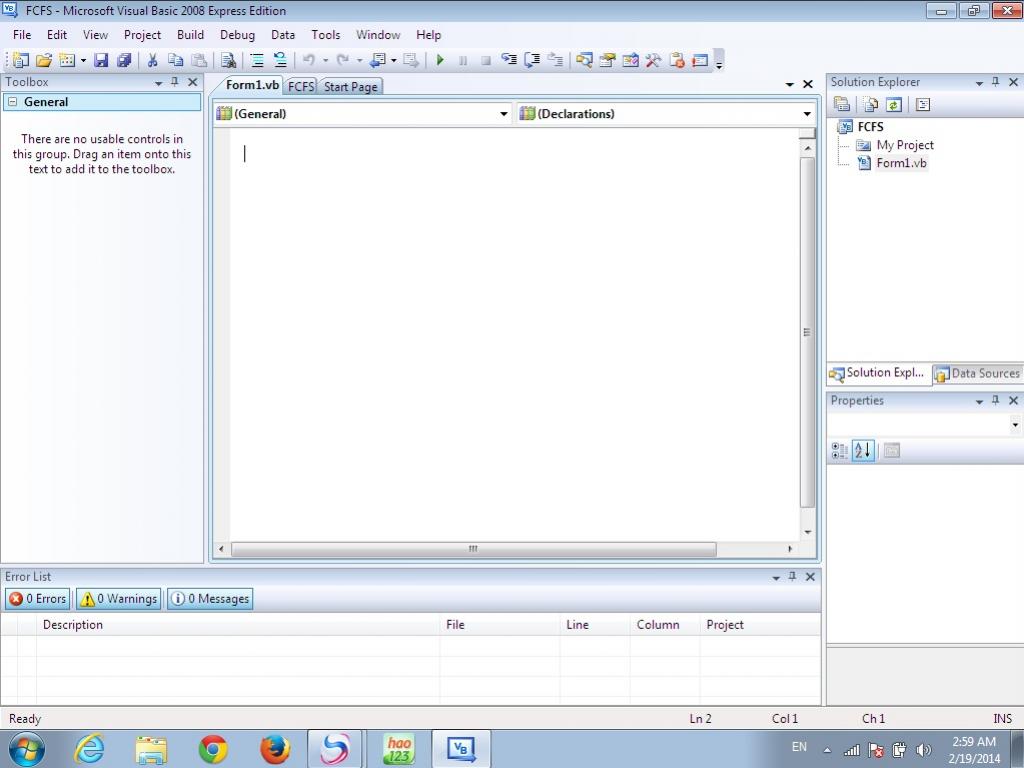The image size is (1024, 768).
Task: Open Error List from the toolbar icon
Action: 677,60
